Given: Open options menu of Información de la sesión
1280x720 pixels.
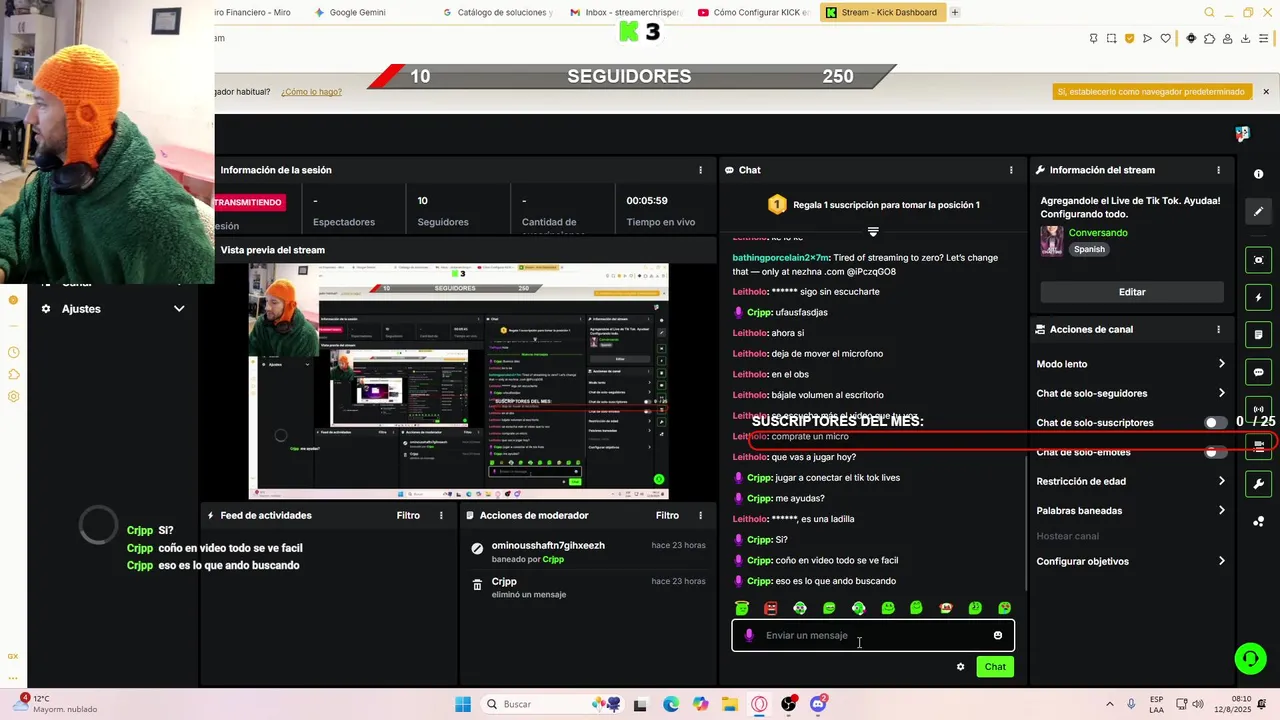Looking at the screenshot, I should pos(700,170).
